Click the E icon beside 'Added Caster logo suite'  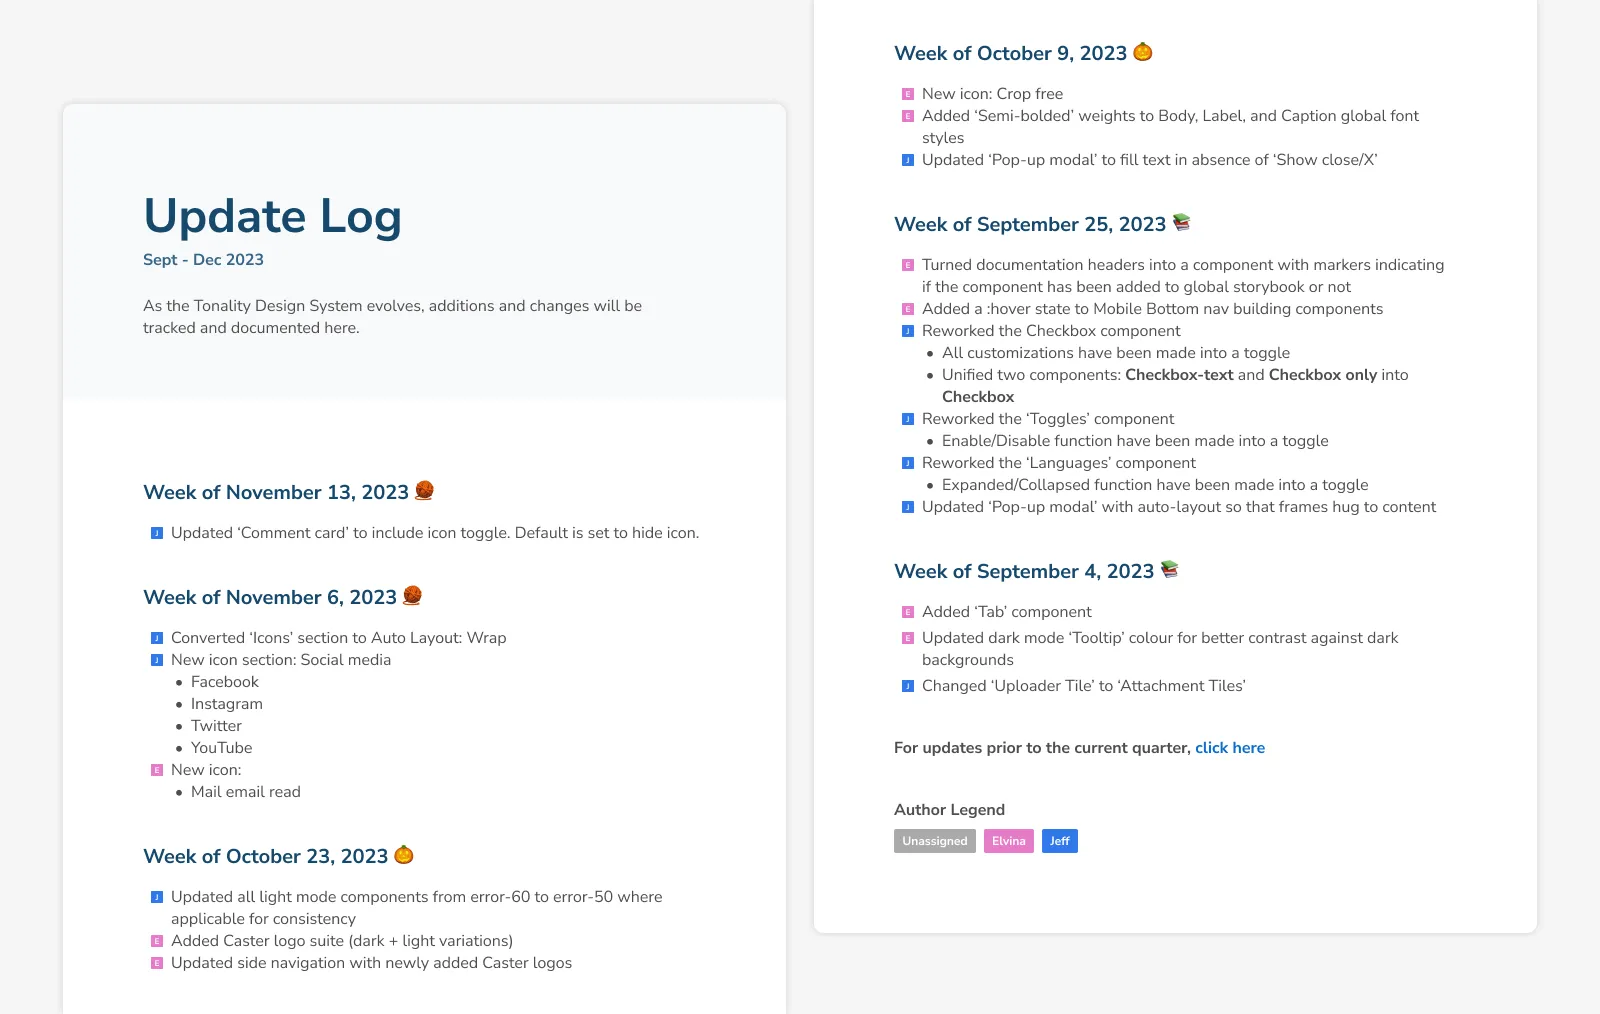(157, 940)
